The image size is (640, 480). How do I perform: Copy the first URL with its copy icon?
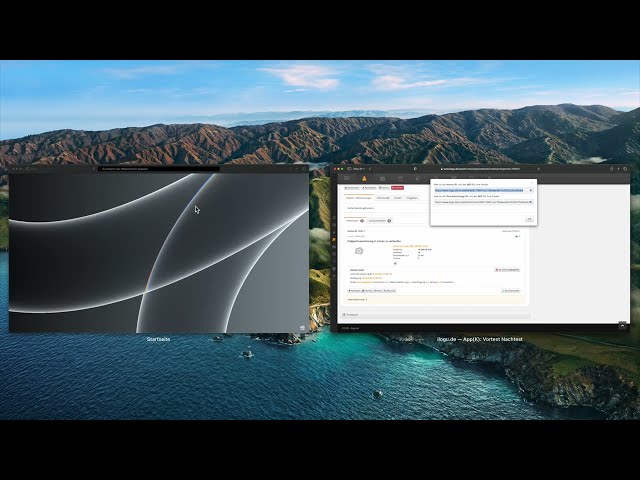coord(531,190)
